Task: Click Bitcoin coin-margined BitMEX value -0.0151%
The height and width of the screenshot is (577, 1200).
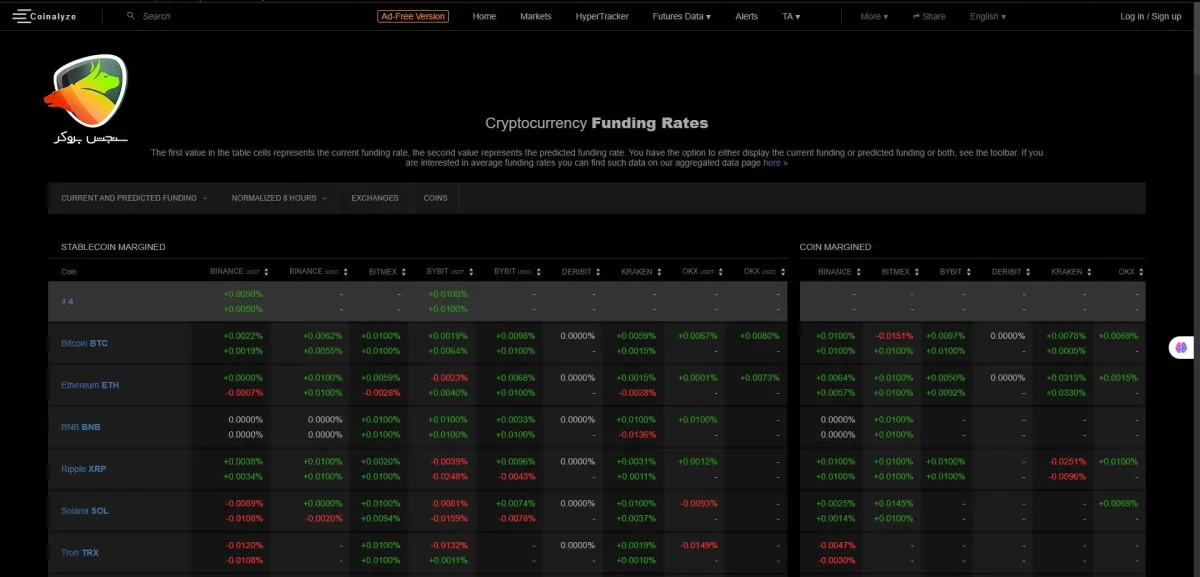Action: 894,336
